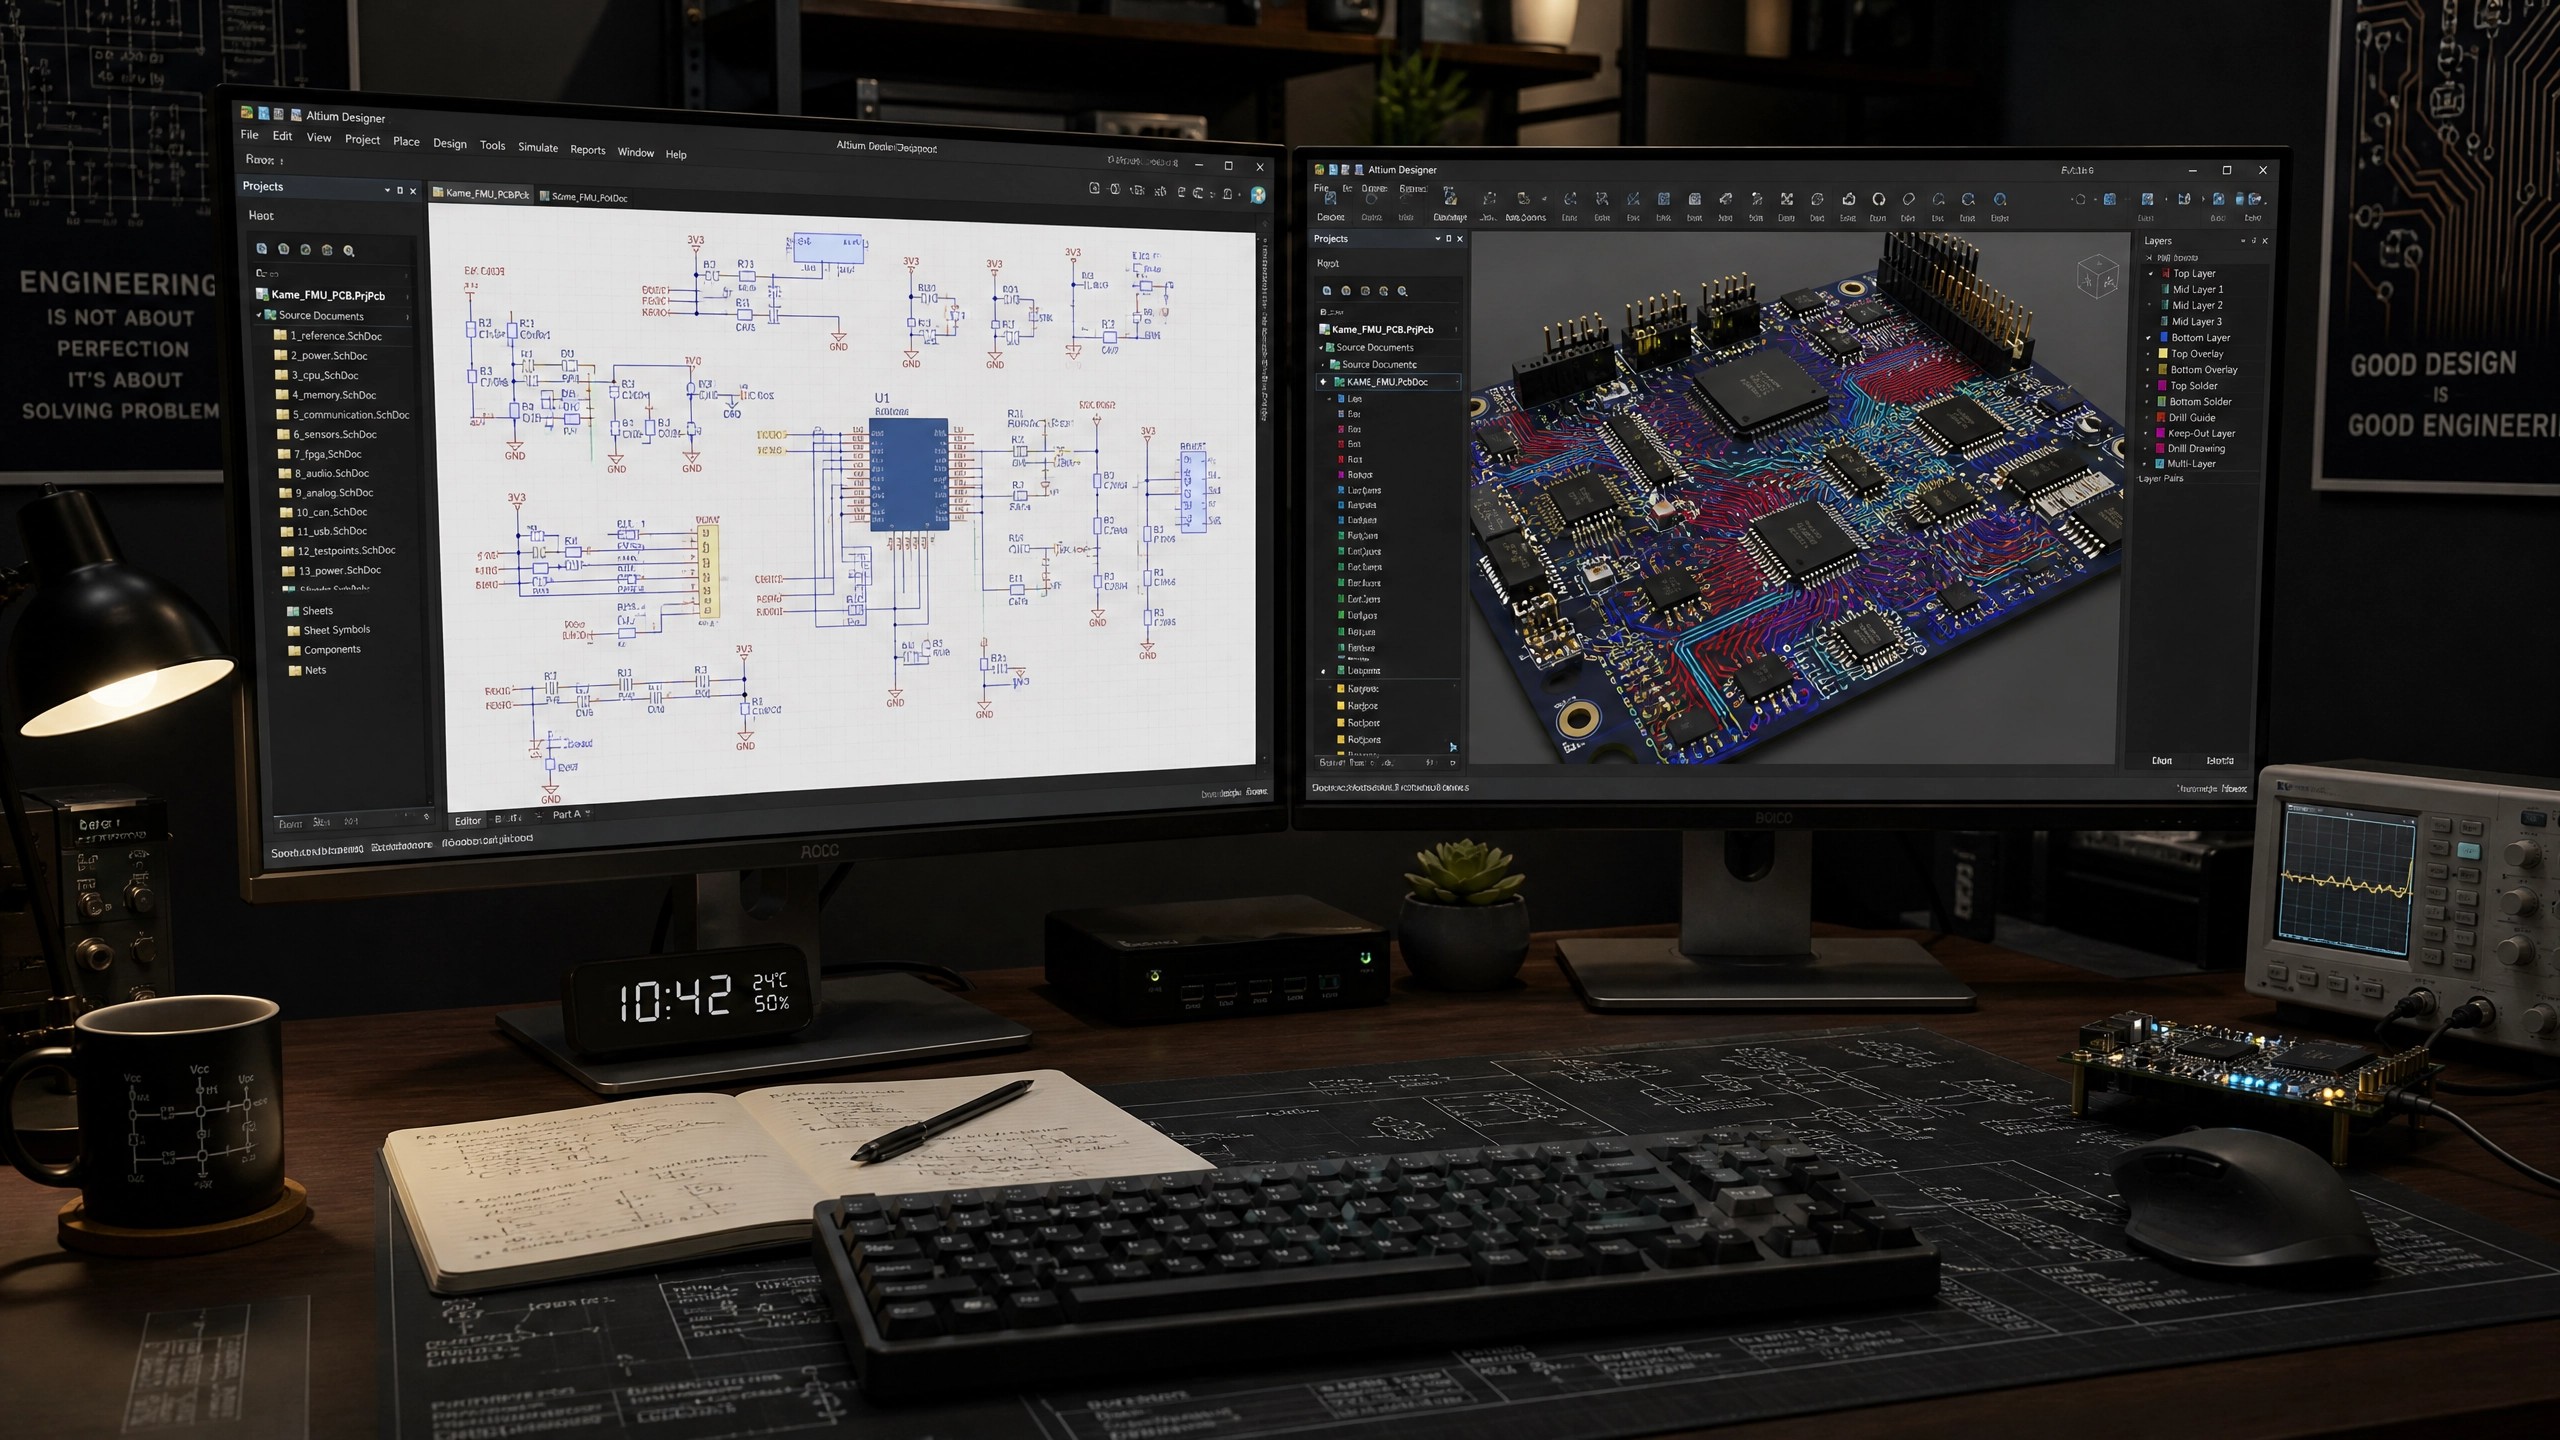Click the magnifier icon in PCB window Projects panel

point(1403,291)
